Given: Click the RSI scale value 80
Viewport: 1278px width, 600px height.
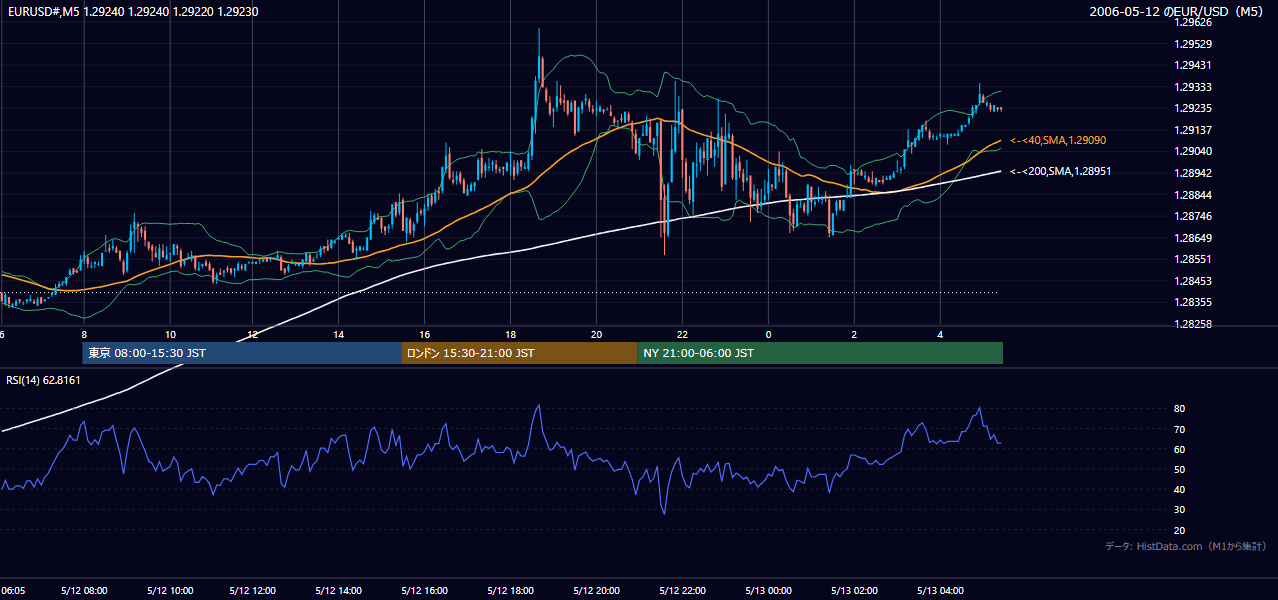Looking at the screenshot, I should pyautogui.click(x=1179, y=409).
